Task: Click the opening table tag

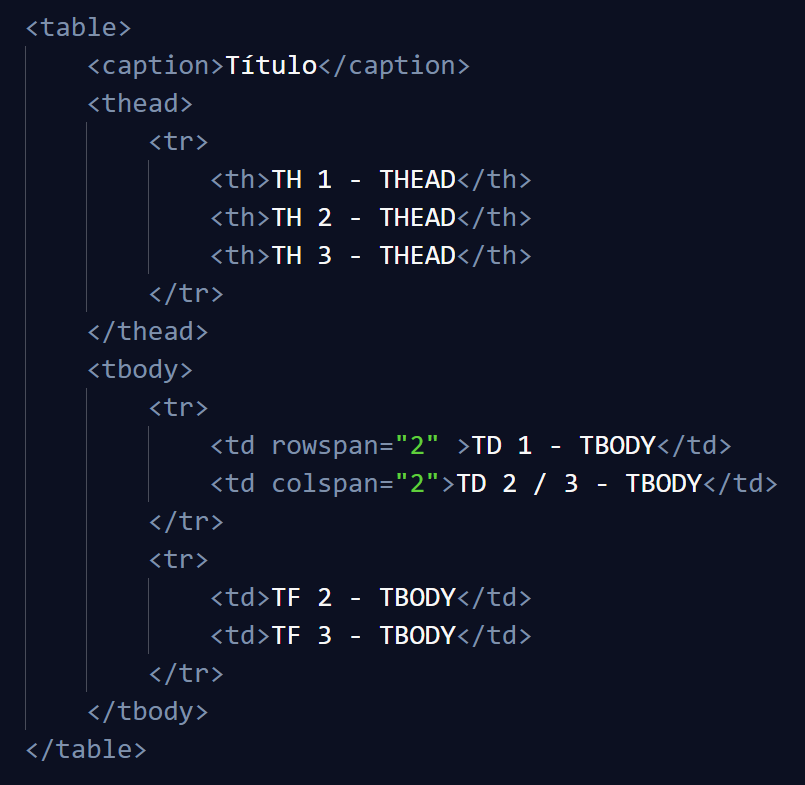Action: (x=79, y=28)
